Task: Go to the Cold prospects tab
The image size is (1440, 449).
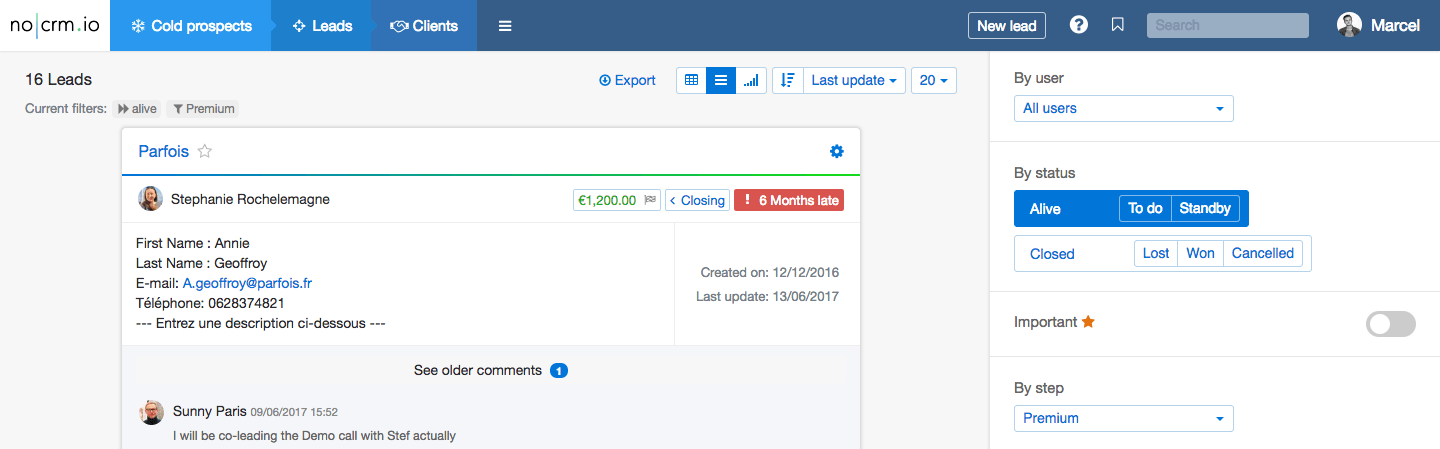Action: 191,26
